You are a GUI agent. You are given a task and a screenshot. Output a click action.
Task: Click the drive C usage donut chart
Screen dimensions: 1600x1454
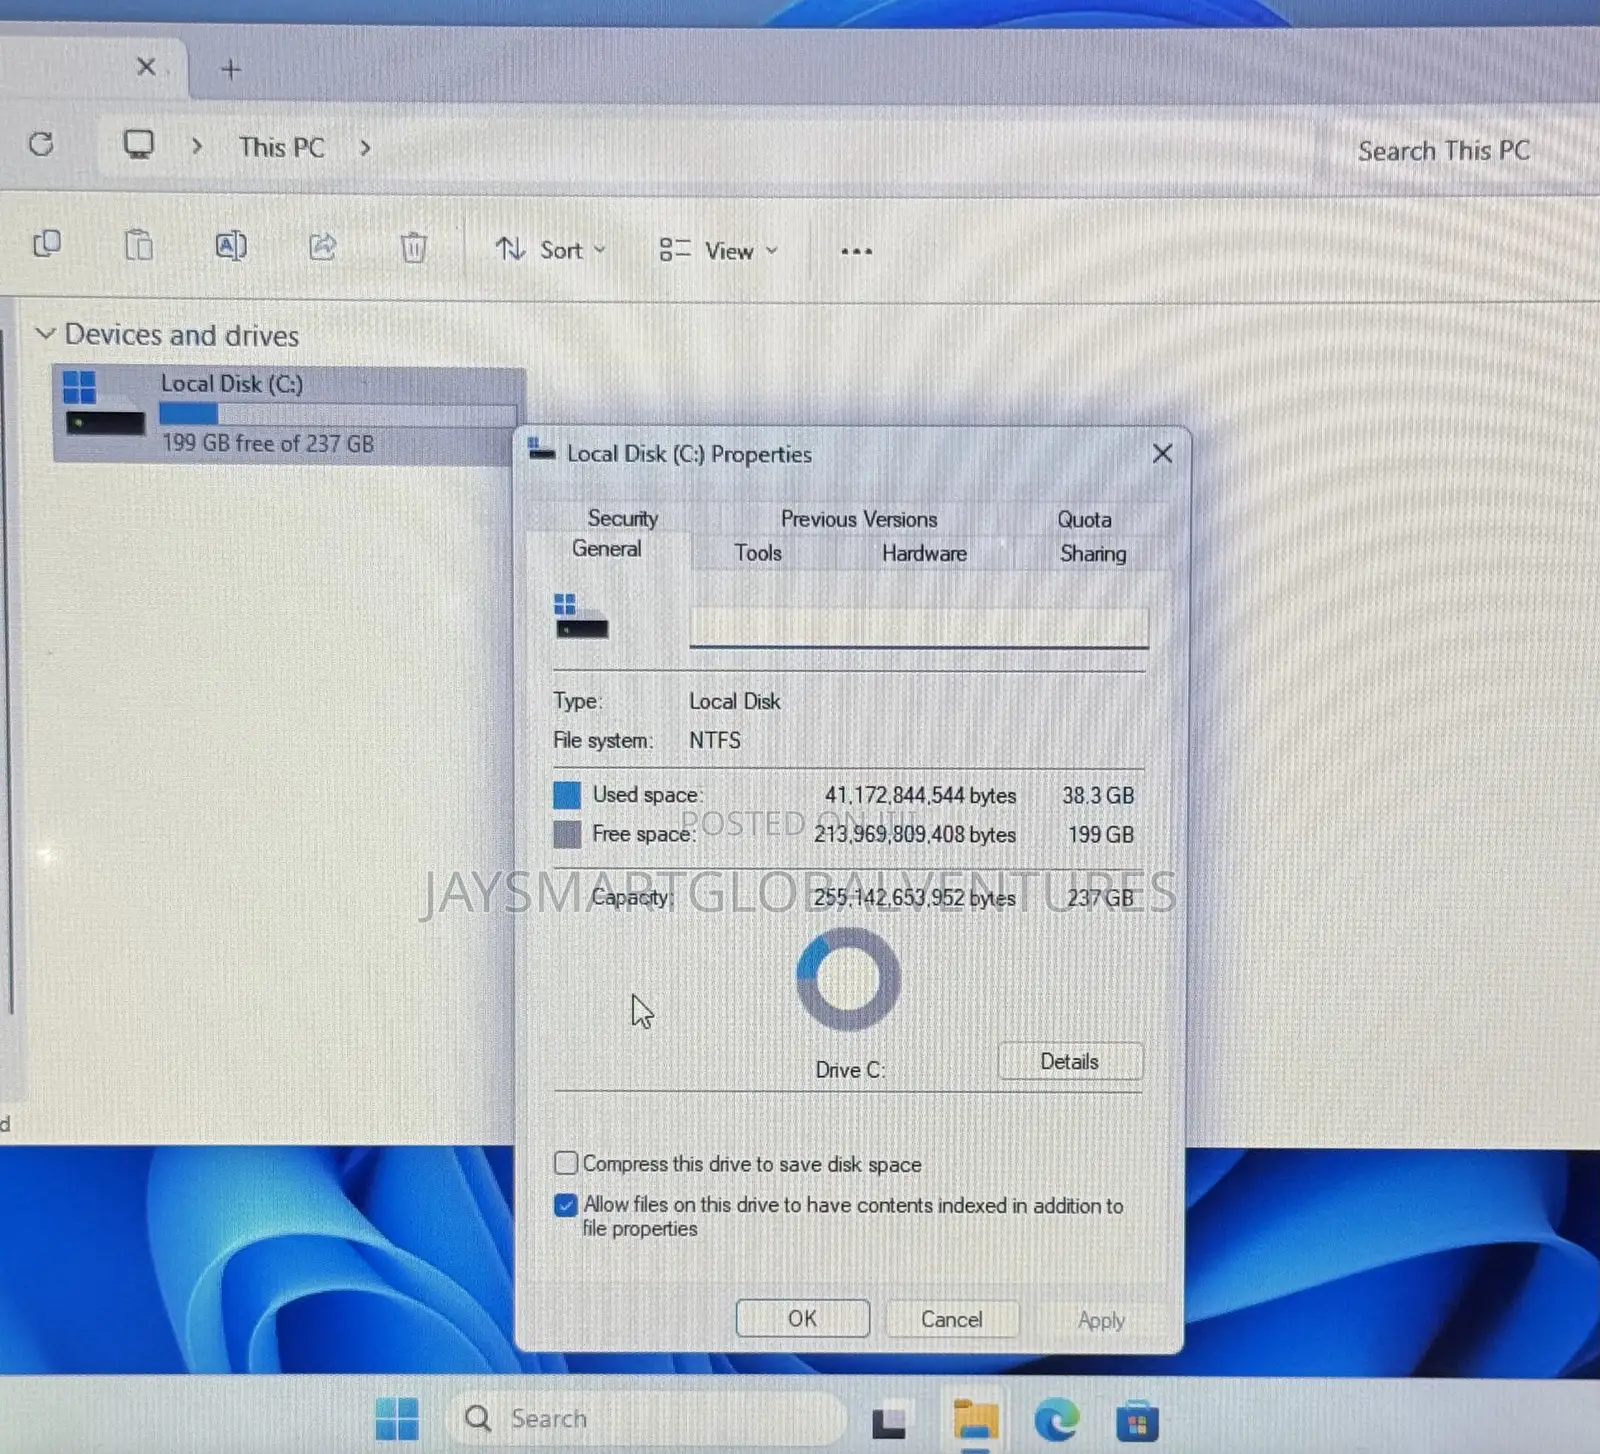(x=848, y=979)
